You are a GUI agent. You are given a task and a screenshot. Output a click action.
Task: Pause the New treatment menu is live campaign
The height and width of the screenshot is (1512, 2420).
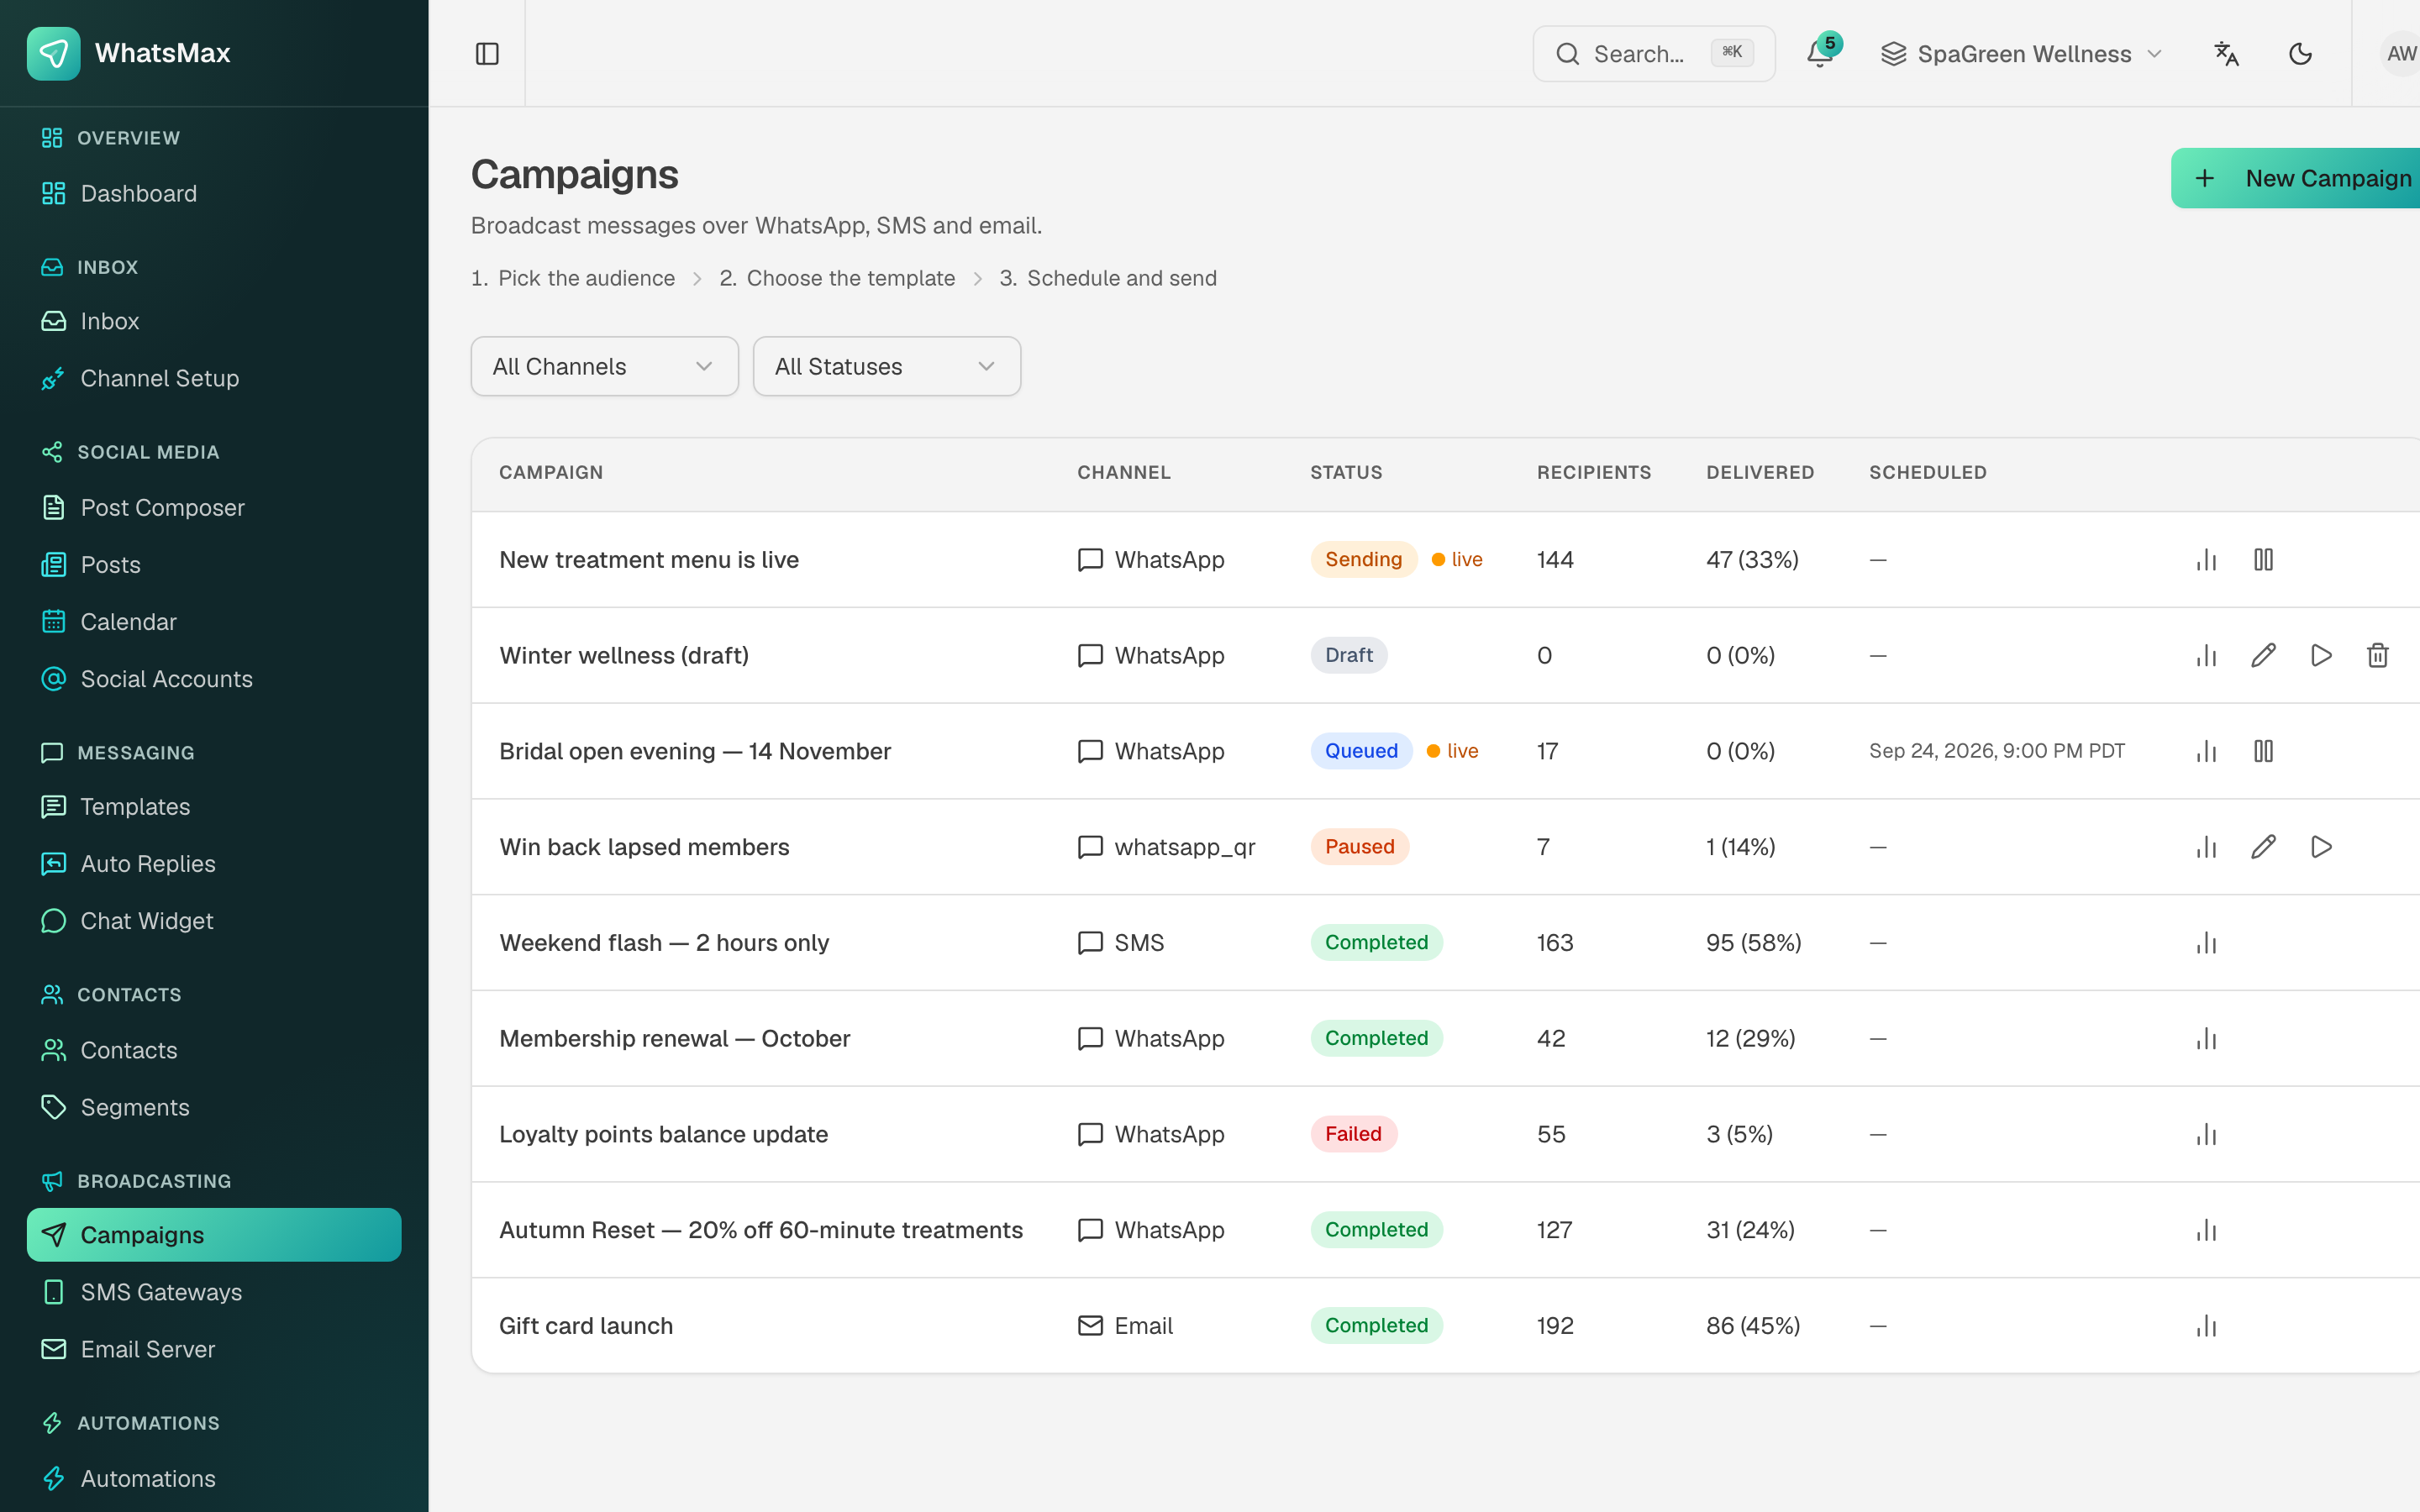2264,560
